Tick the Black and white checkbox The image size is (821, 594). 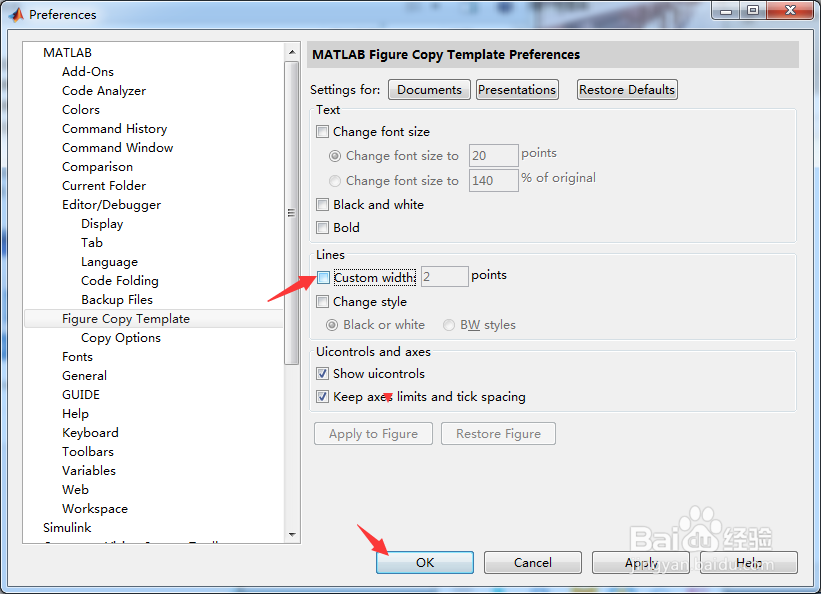(x=323, y=204)
